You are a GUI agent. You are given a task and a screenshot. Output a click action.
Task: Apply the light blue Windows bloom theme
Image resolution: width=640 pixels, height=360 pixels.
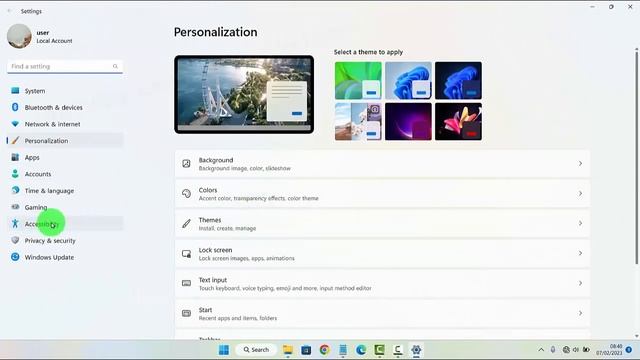click(408, 80)
